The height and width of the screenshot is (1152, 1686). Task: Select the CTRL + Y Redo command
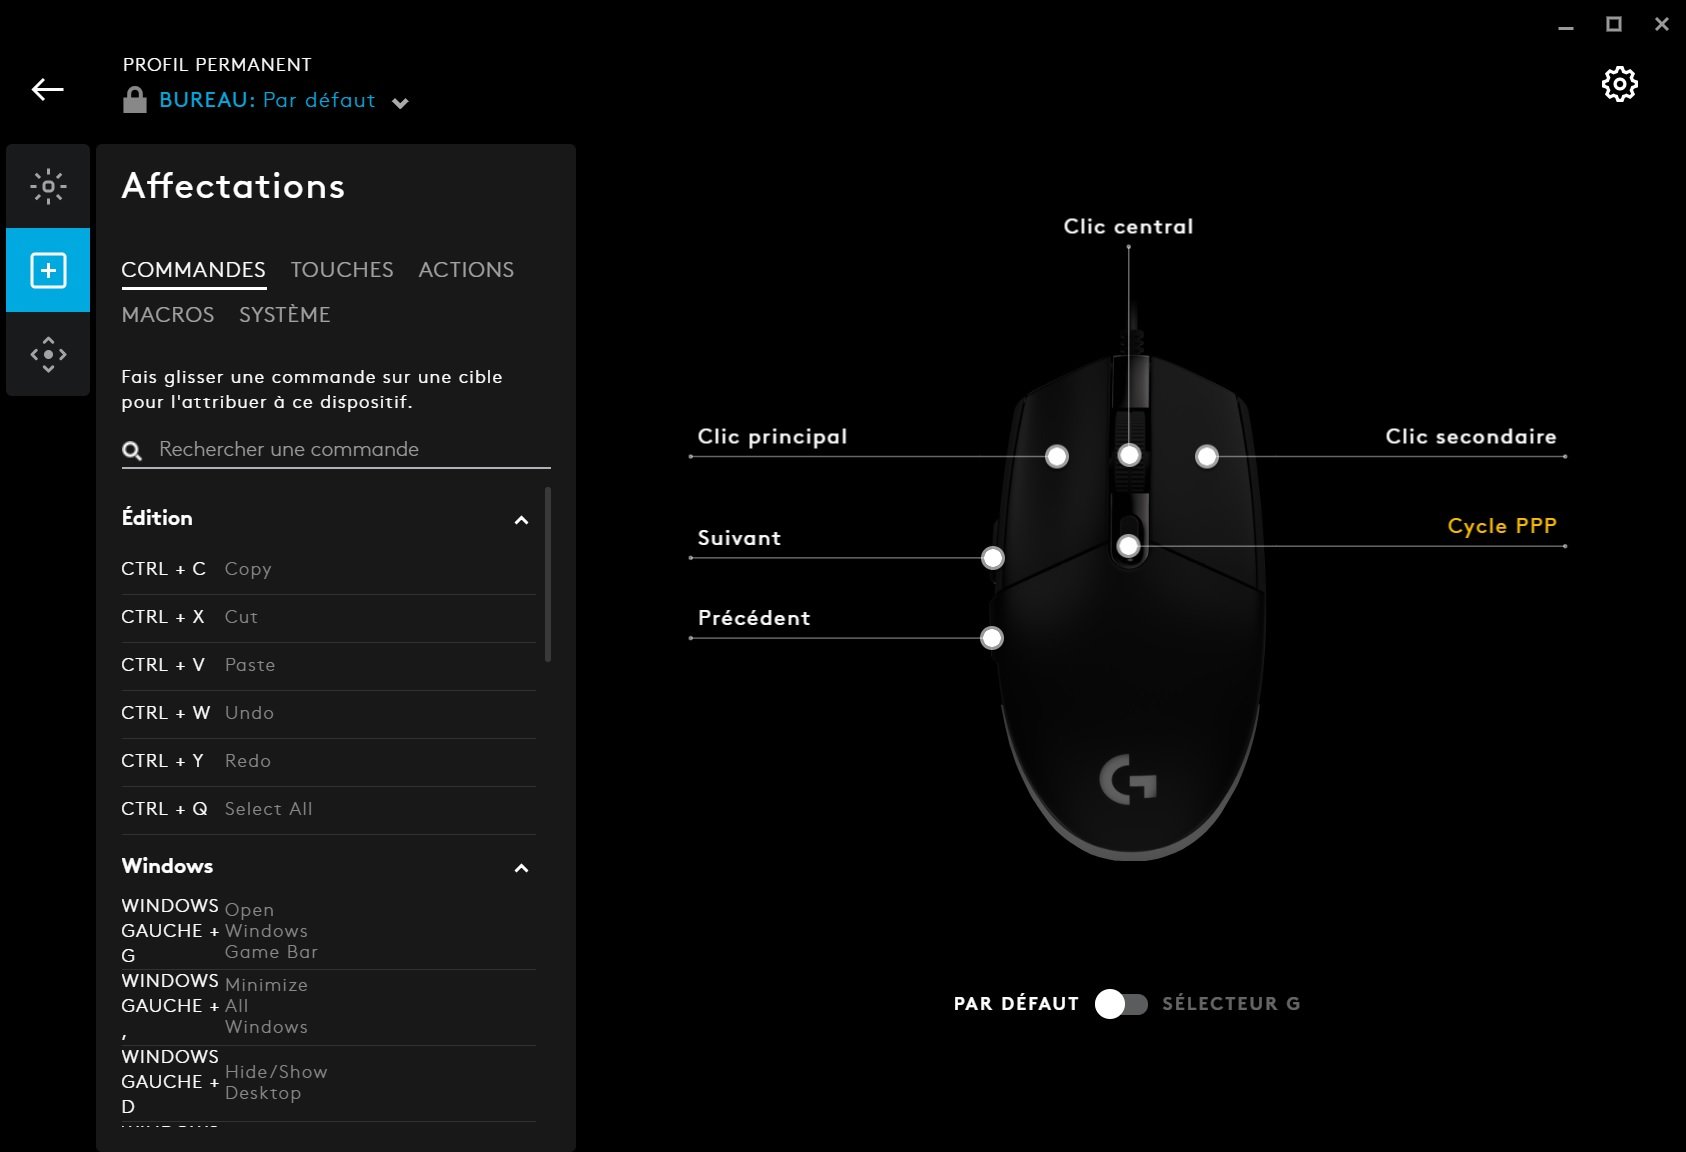pos(328,761)
